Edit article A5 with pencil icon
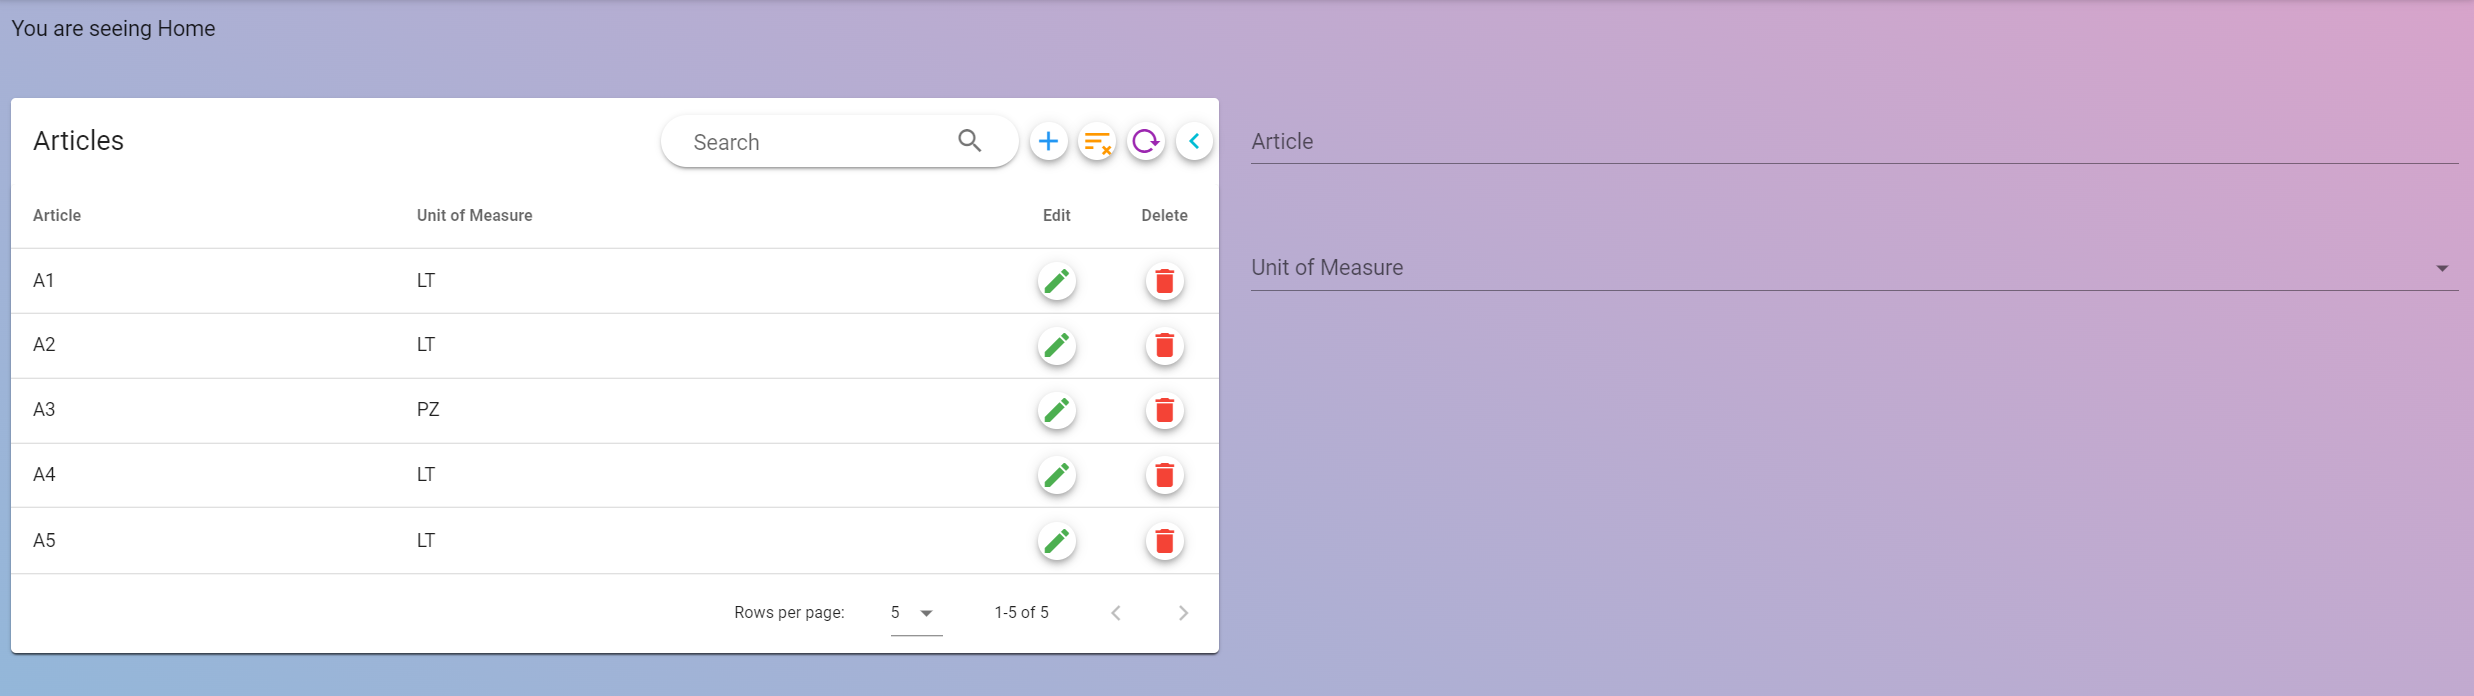This screenshot has height=696, width=2474. point(1057,541)
